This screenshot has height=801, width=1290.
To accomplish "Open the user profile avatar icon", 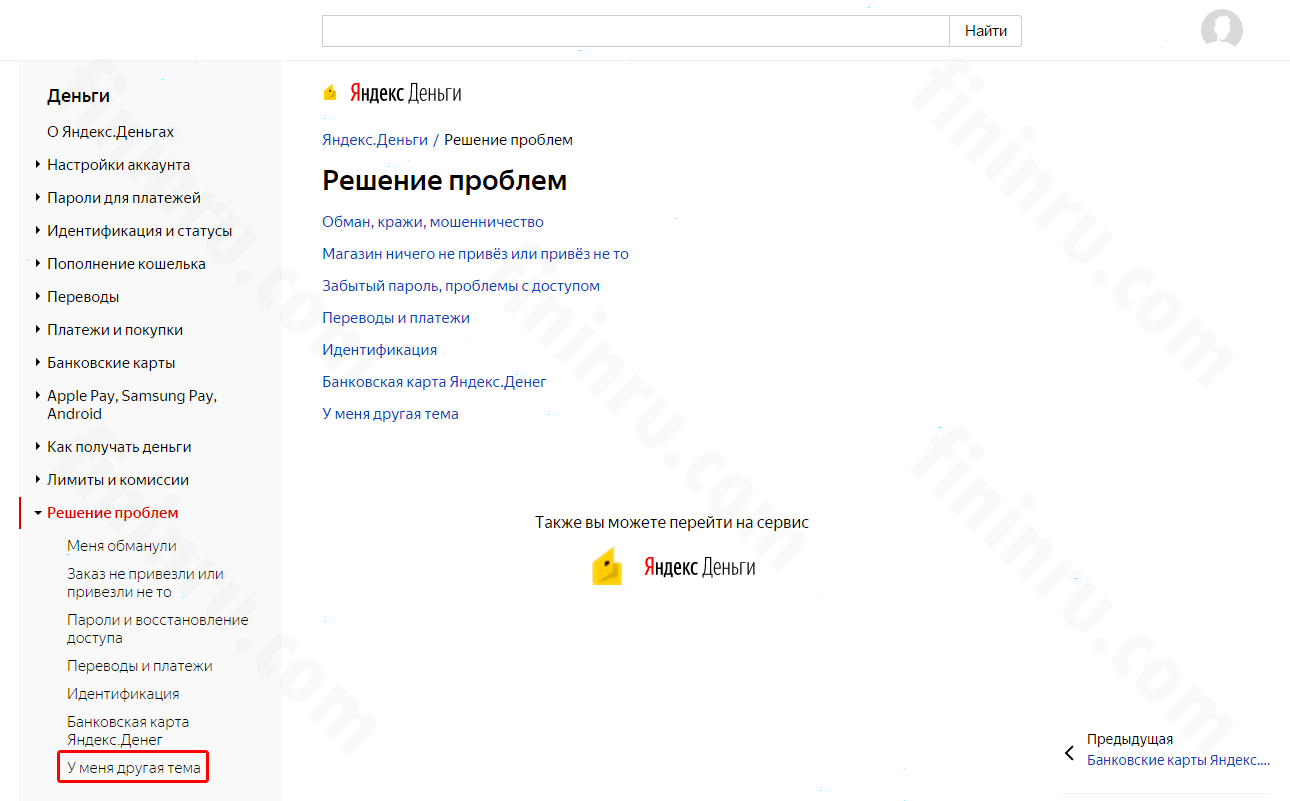I will click(x=1221, y=29).
